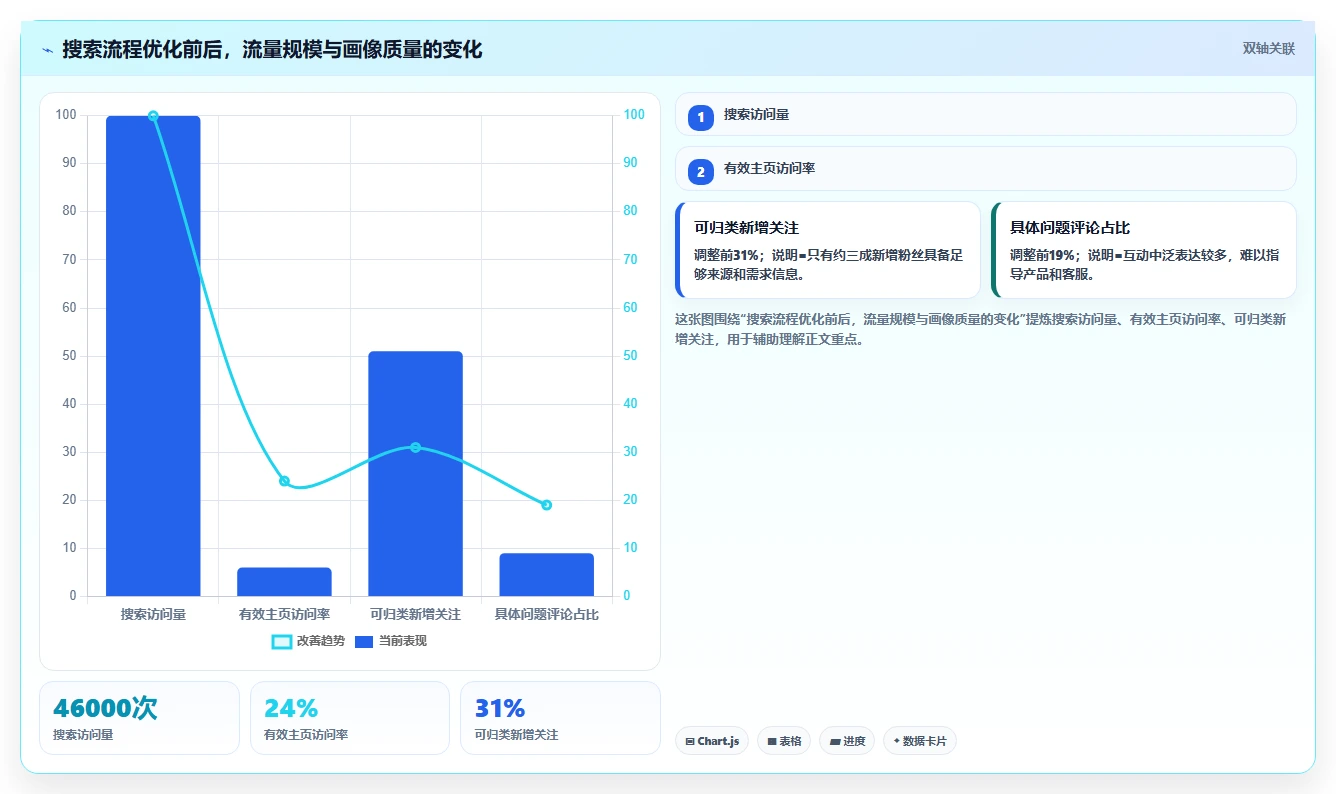Select the 有效主页访问率 list item
The image size is (1336, 794).
click(986, 168)
